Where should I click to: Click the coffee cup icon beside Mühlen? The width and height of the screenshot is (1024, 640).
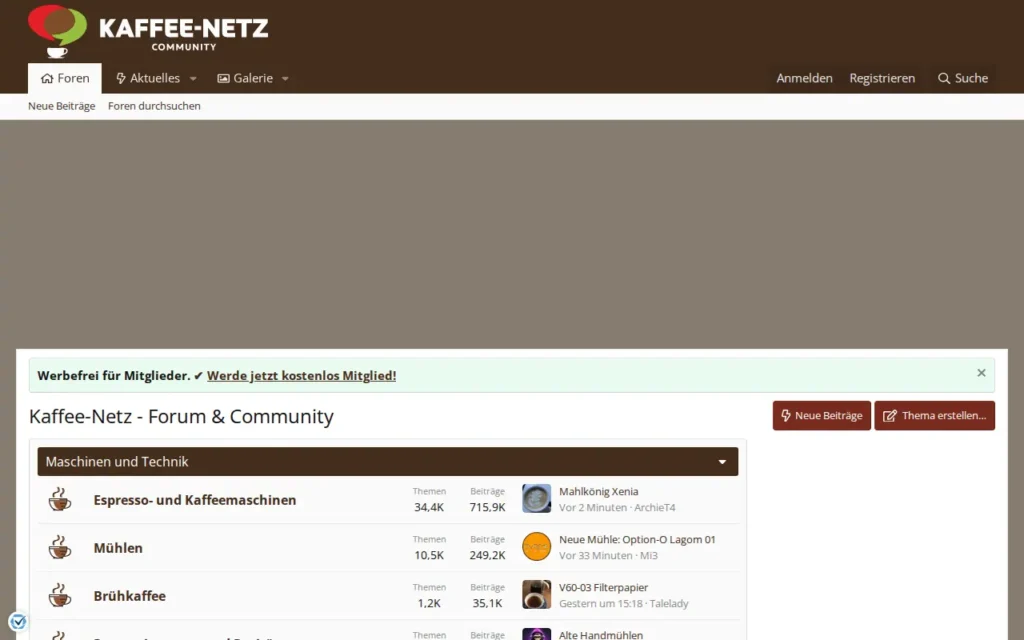59,547
